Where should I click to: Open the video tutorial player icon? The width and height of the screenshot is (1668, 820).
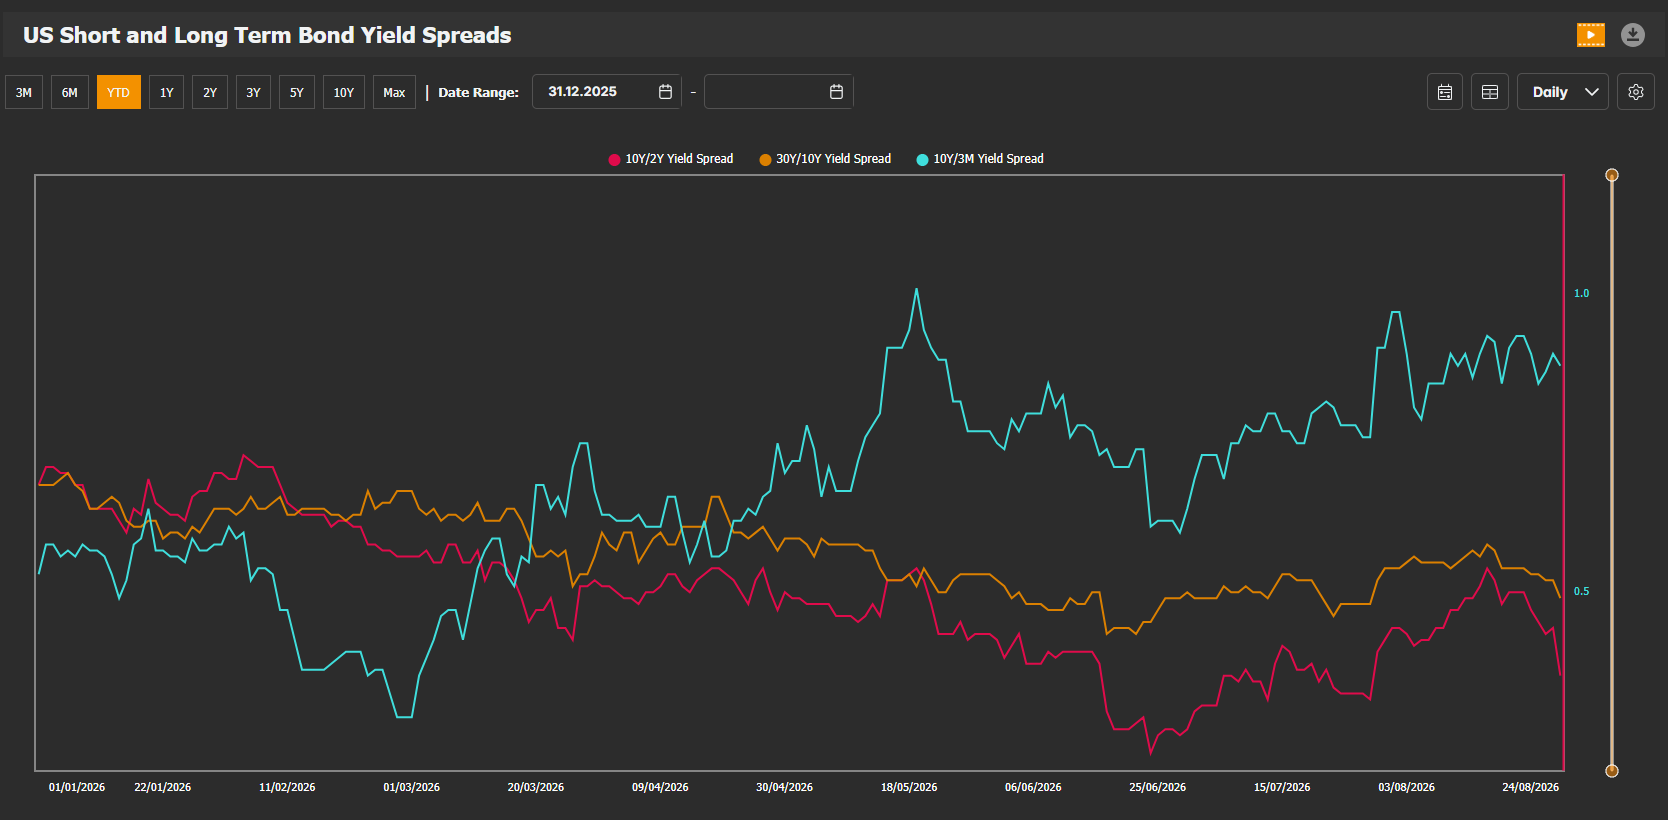pos(1590,35)
